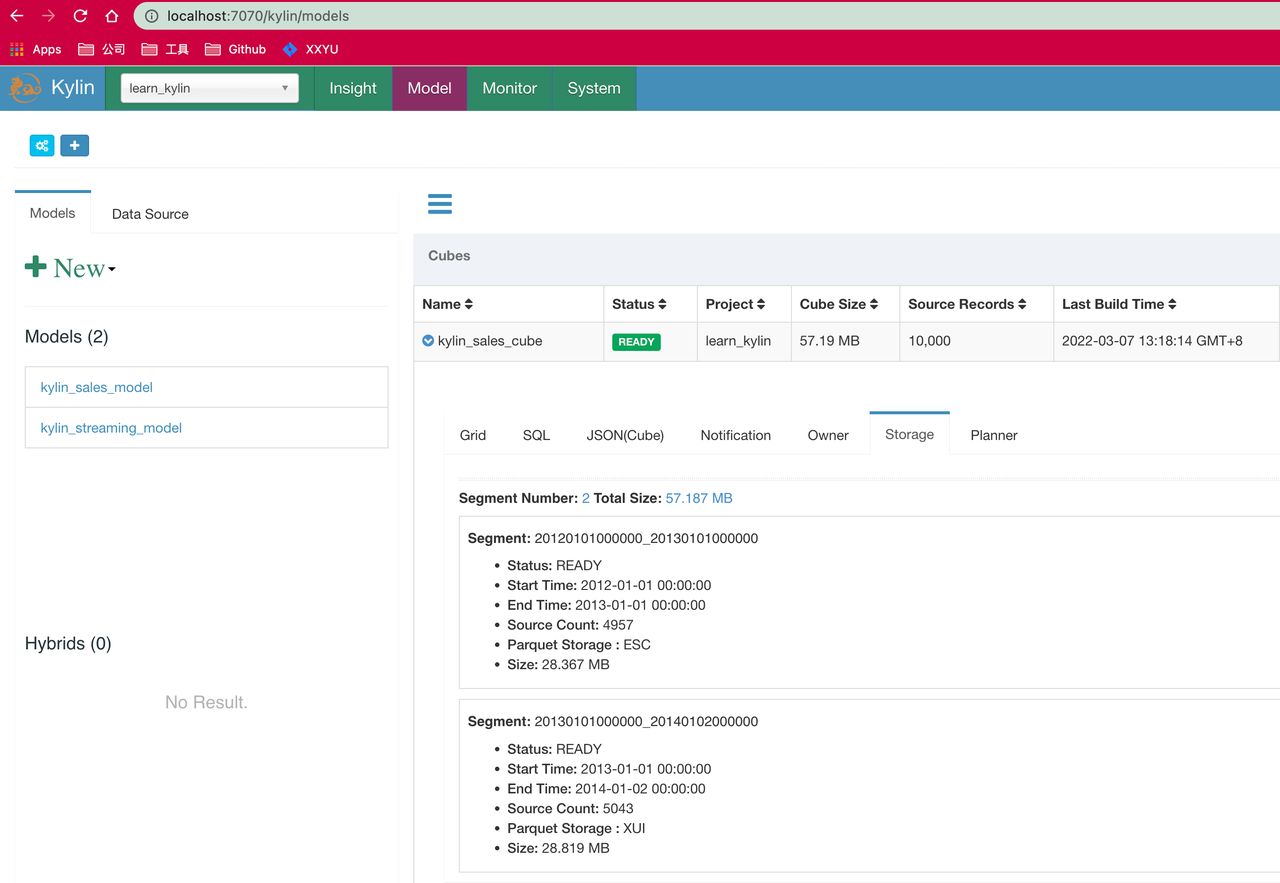Navigate back using the browser back arrow
This screenshot has height=883, width=1280.
click(x=15, y=15)
